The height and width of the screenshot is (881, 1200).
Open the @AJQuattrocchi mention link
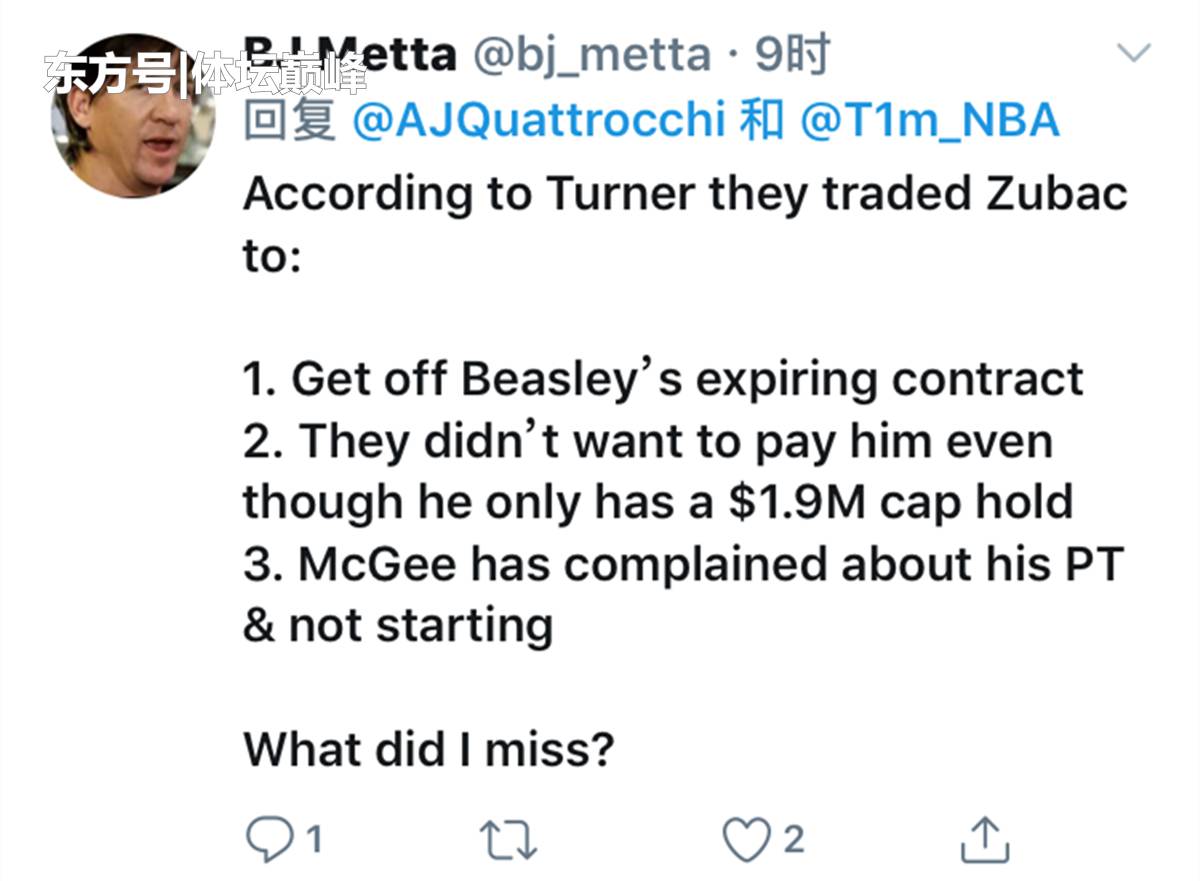539,121
